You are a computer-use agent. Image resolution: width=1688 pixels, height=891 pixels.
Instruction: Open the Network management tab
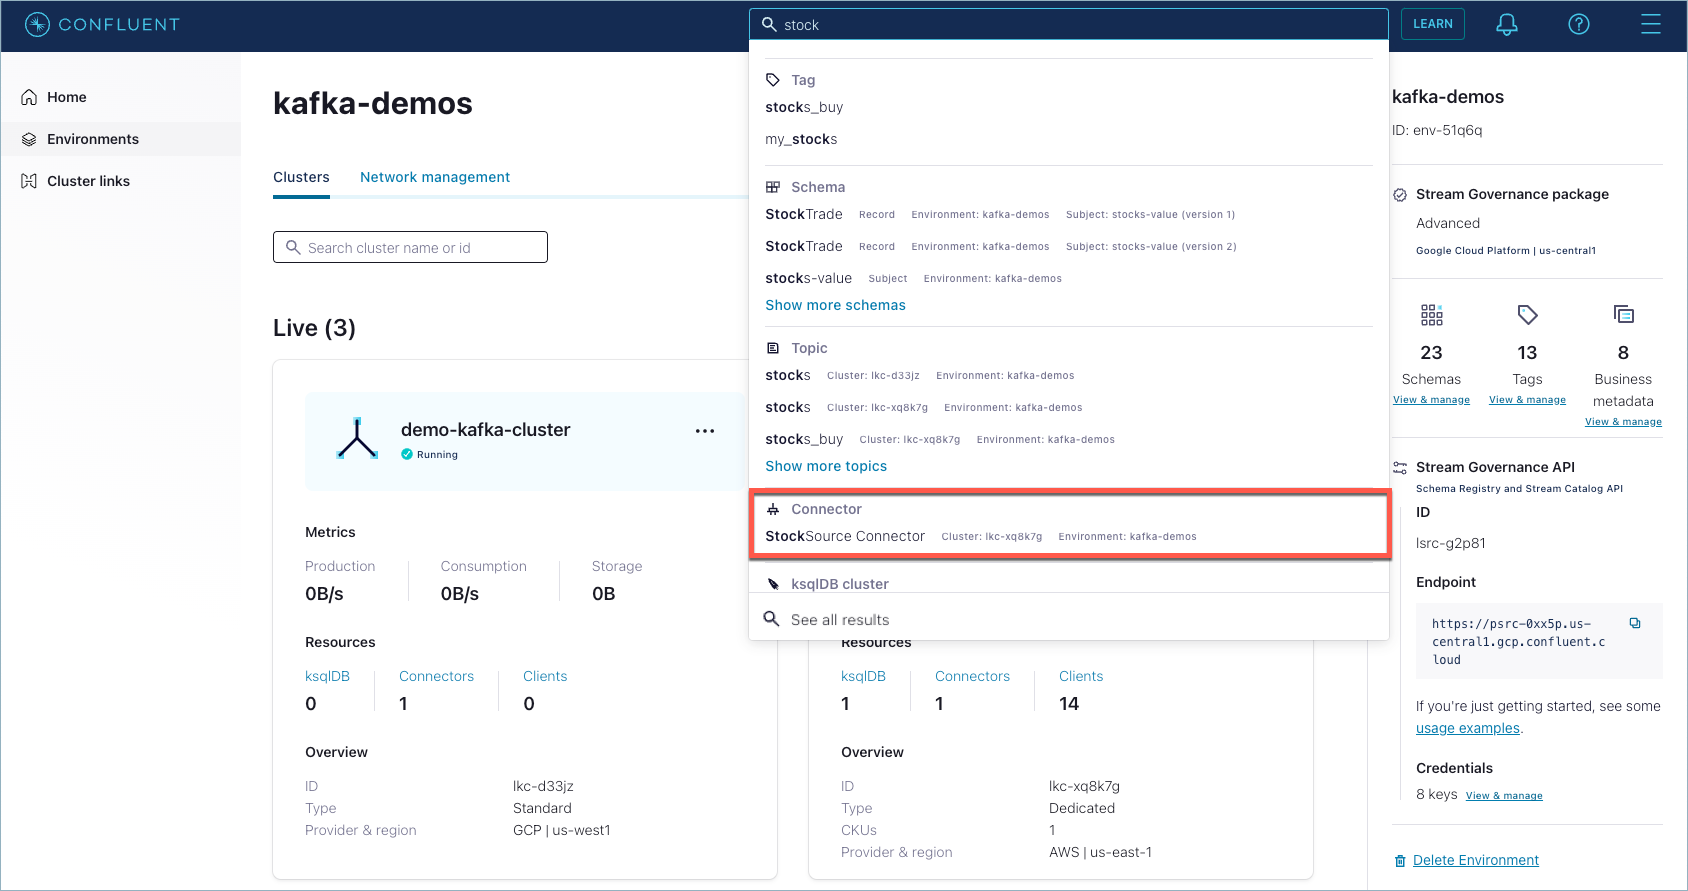(435, 177)
